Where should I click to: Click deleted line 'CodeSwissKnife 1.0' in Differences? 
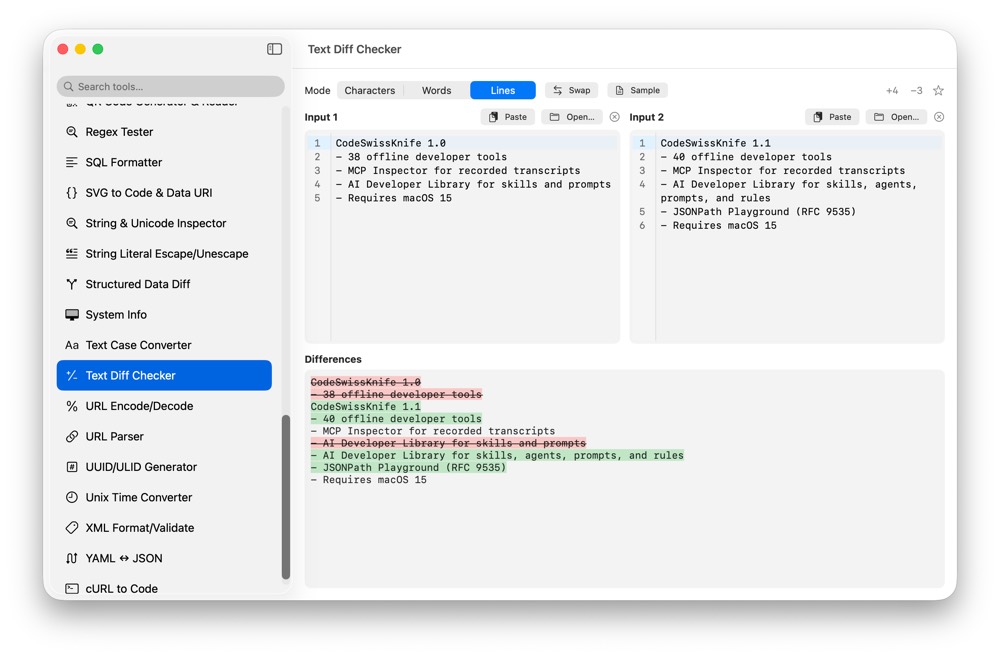point(365,382)
